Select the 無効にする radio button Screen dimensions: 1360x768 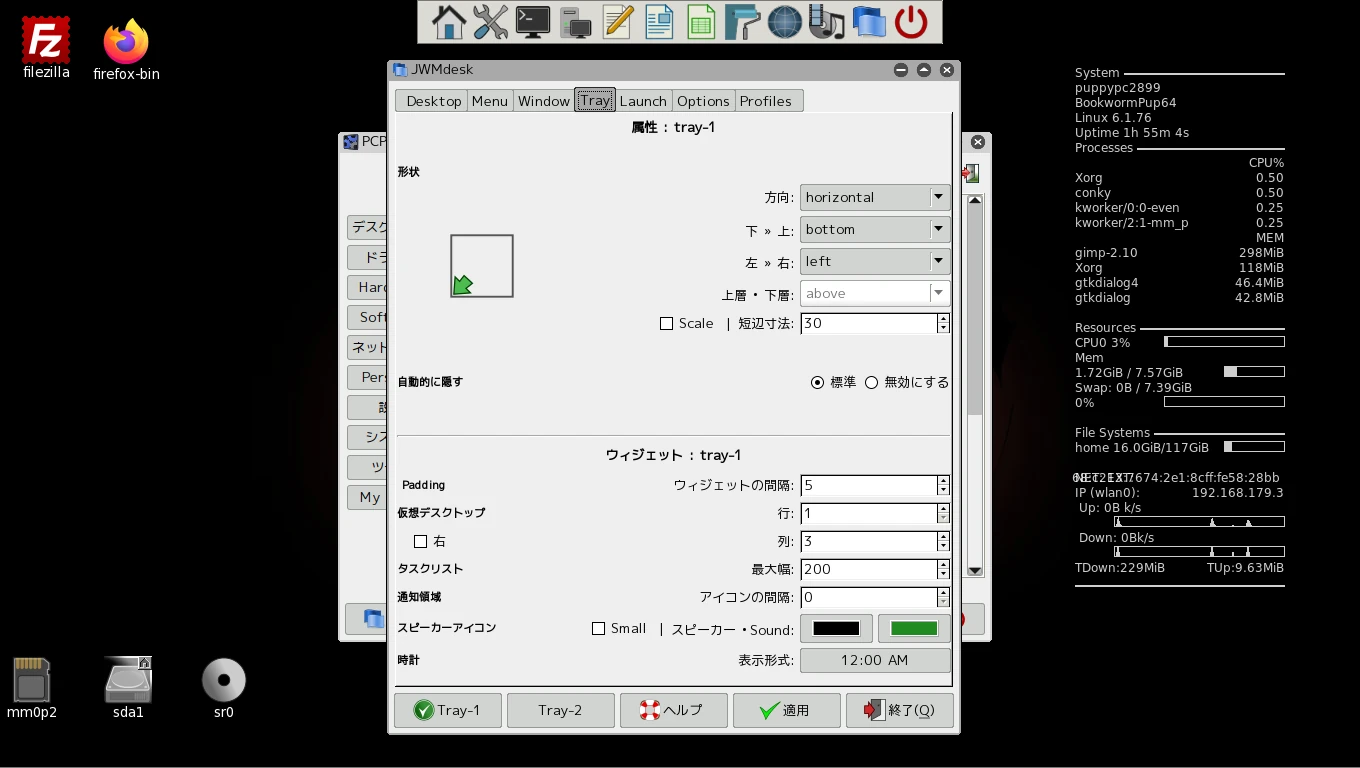872,382
